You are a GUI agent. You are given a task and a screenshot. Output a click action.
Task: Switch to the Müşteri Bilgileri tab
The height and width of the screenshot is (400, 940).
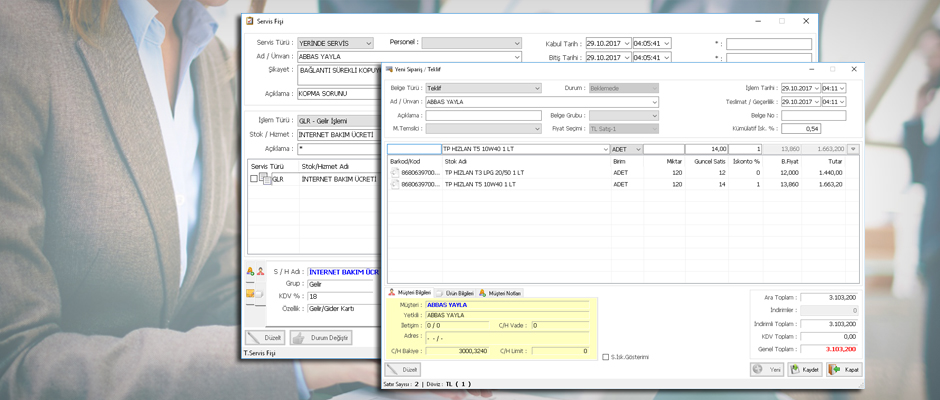pos(409,293)
